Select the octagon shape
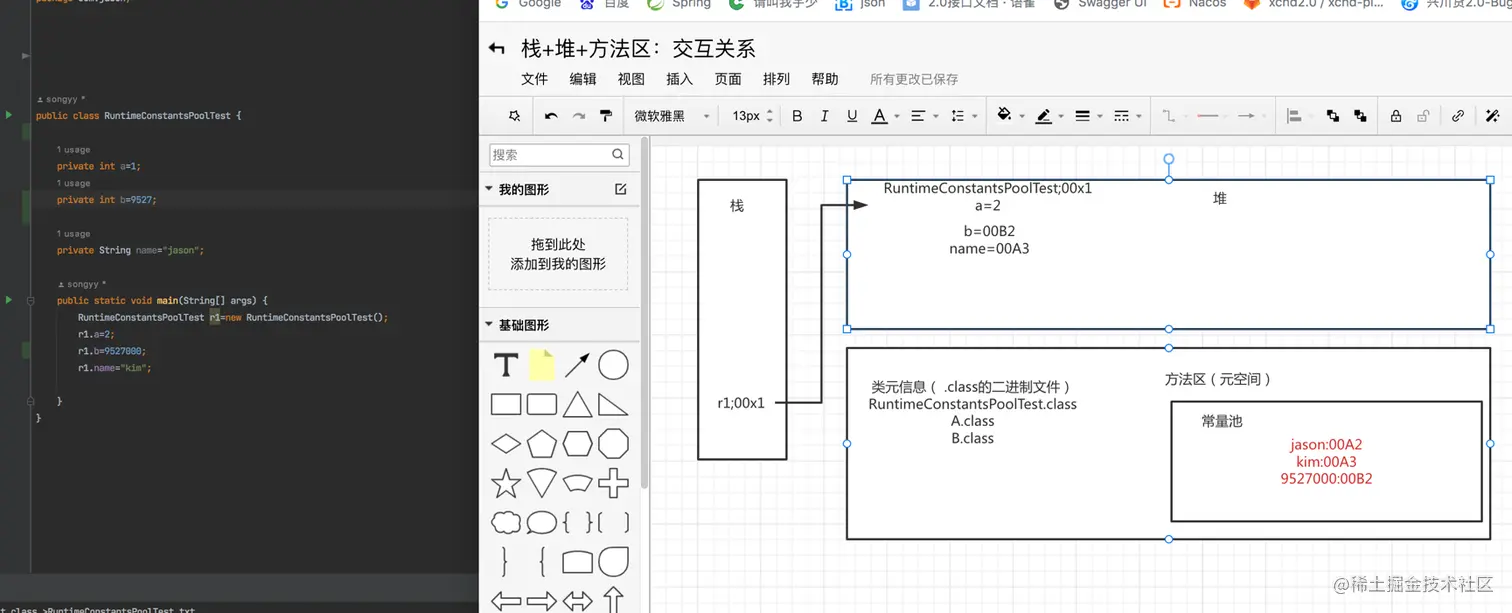This screenshot has height=613, width=1512. click(613, 443)
